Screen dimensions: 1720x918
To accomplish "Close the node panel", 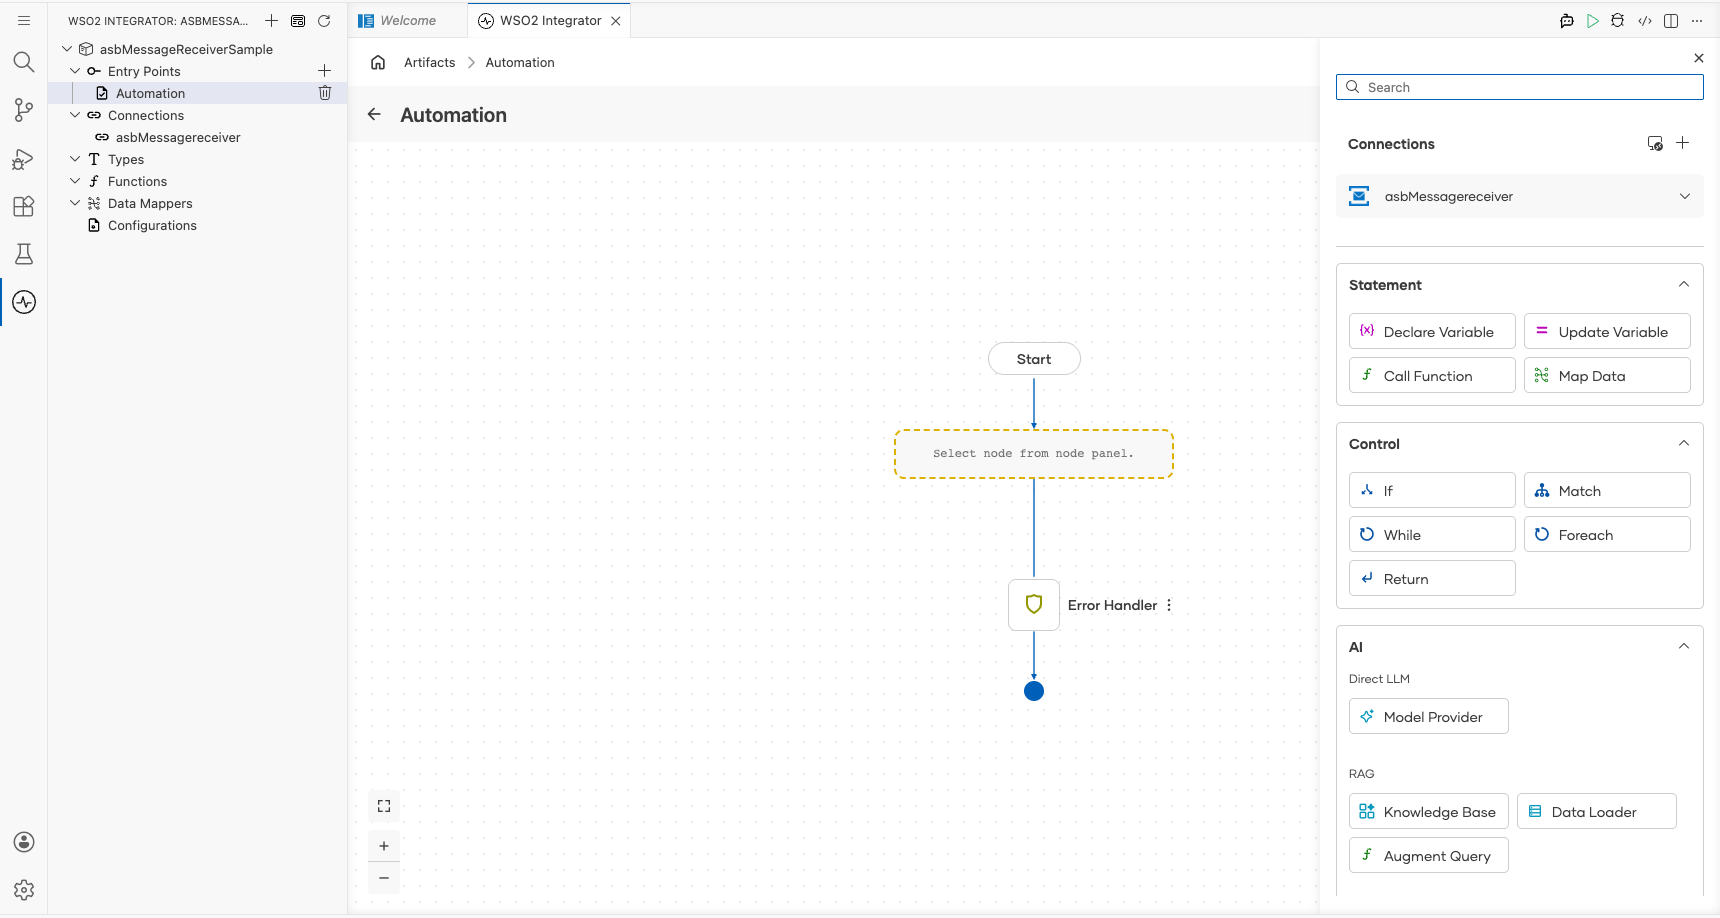I will coord(1699,58).
